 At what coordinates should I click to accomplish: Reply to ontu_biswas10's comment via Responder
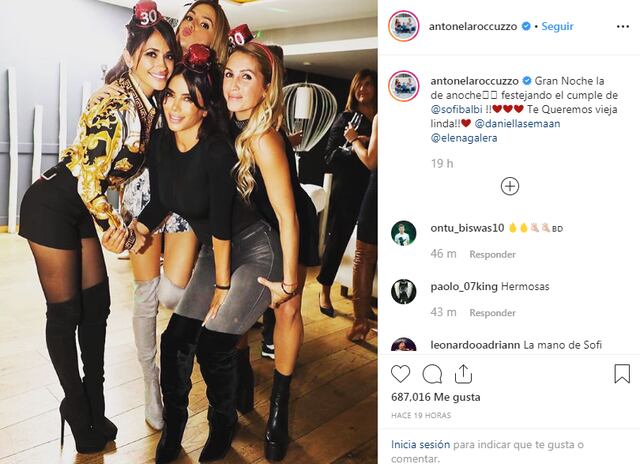coord(492,254)
